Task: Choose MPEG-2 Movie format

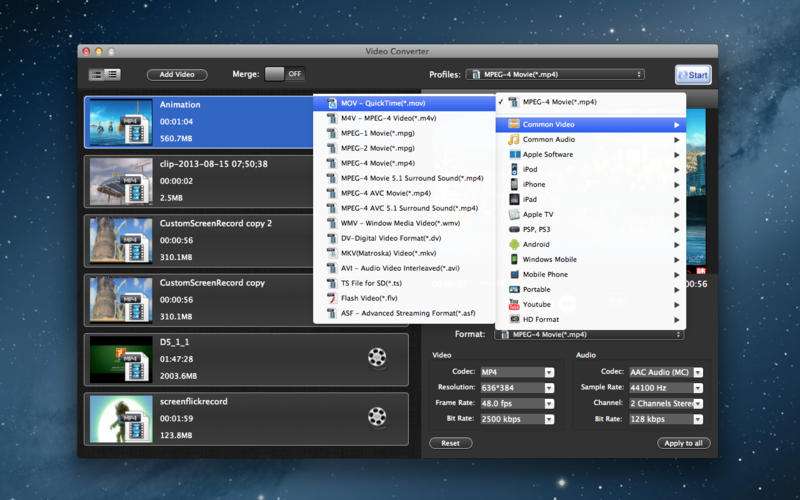Action: [404, 148]
